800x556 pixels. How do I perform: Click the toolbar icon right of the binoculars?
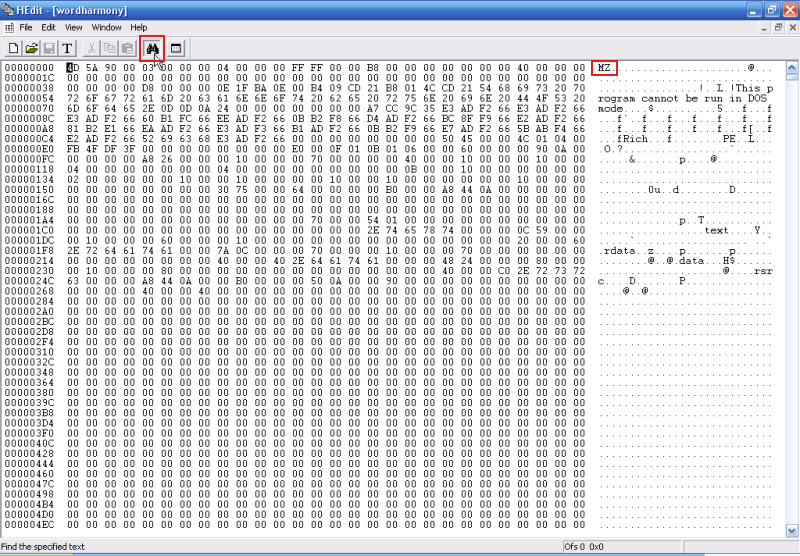tap(176, 48)
